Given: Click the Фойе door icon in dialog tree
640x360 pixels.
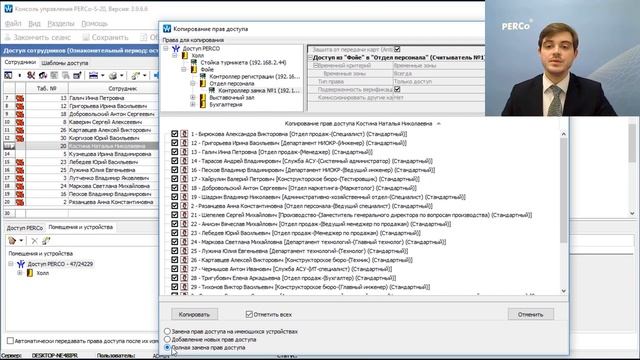Looking at the screenshot, I should click(194, 69).
